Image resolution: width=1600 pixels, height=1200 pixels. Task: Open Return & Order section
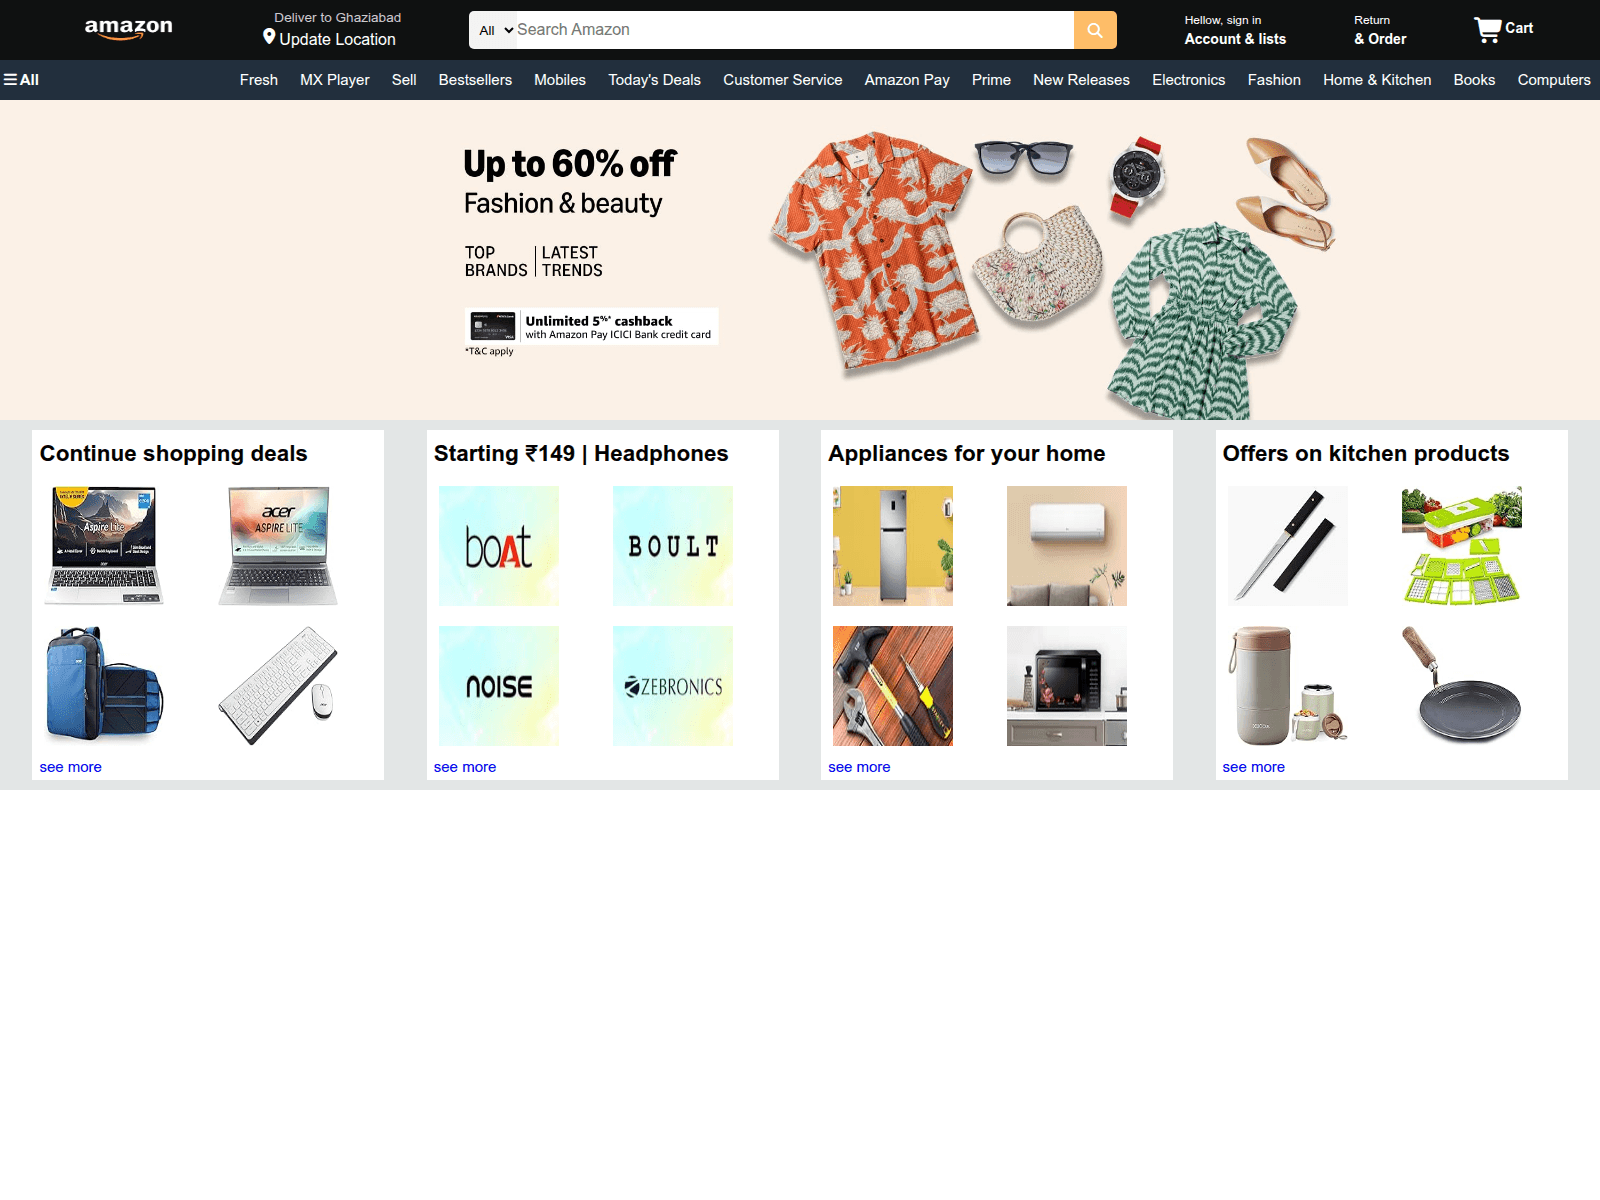pos(1380,30)
